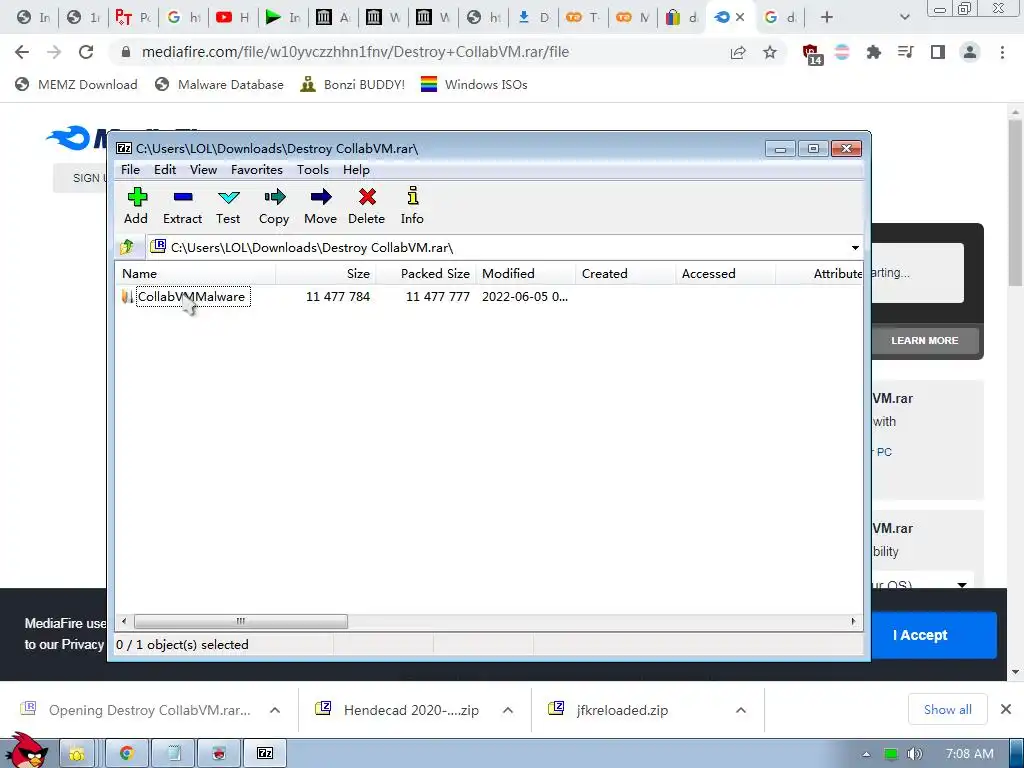The image size is (1024, 768).
Task: Click the Chrome back button
Action: click(x=22, y=52)
